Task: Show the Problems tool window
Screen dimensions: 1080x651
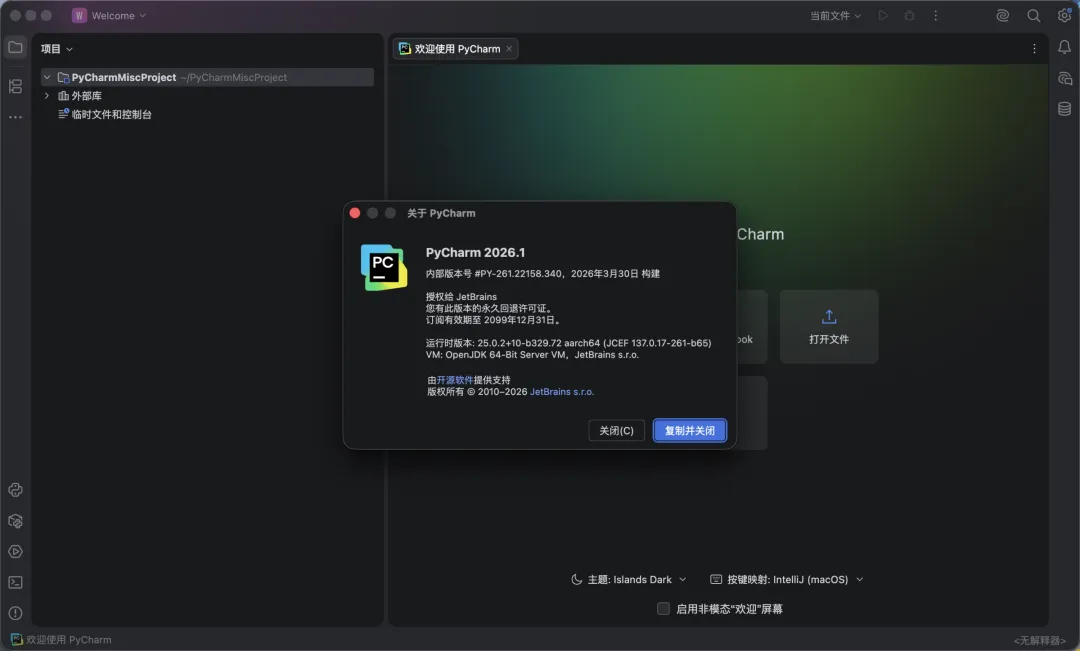Action: tap(15, 613)
